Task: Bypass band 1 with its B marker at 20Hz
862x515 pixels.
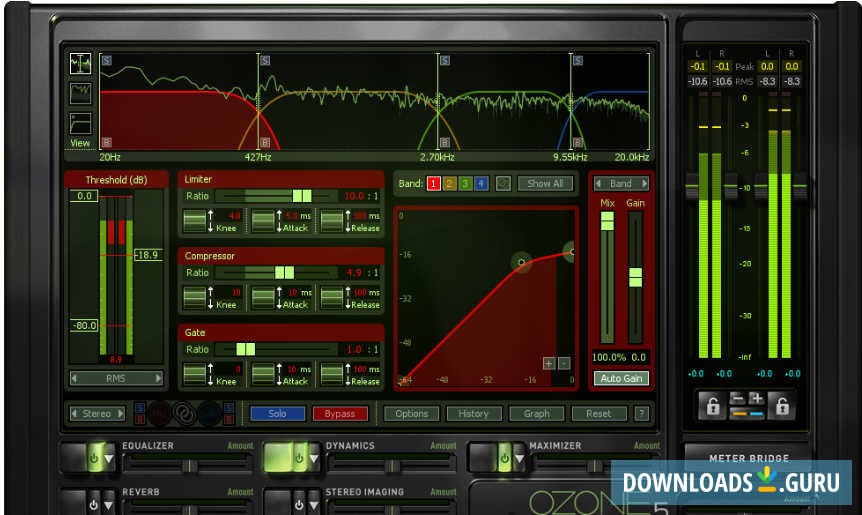Action: click(x=107, y=142)
